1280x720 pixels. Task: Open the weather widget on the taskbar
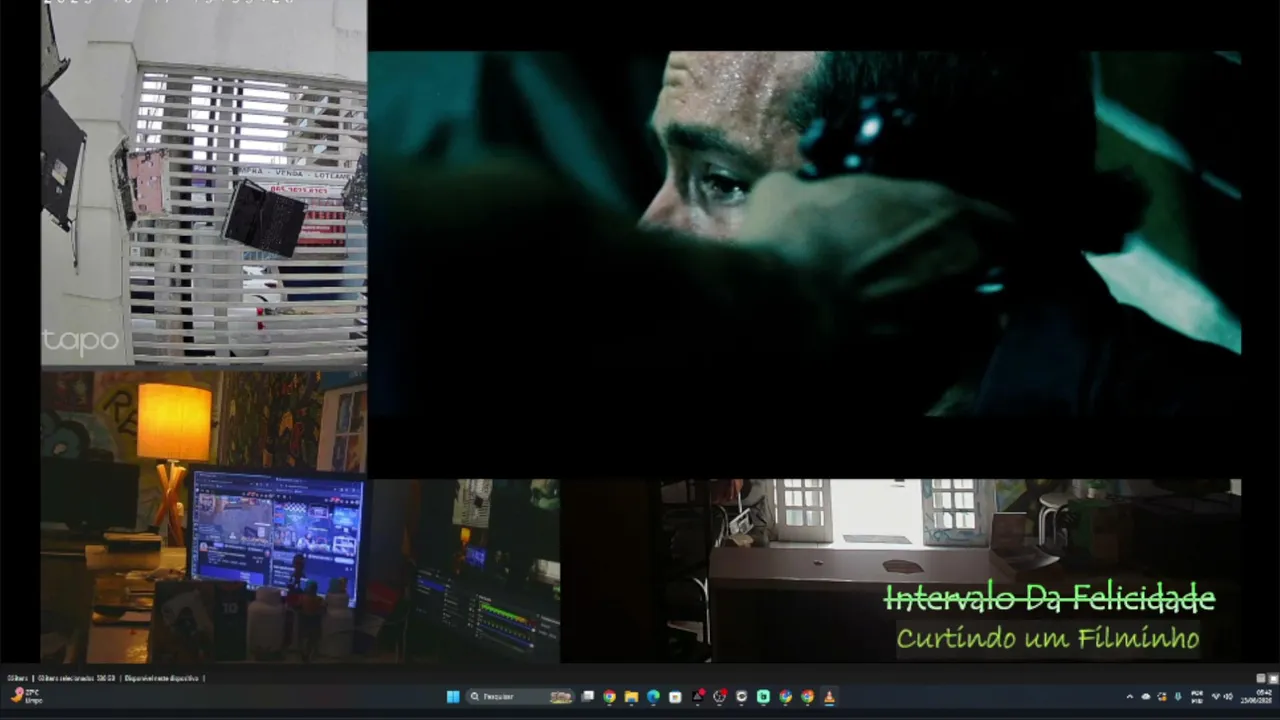point(25,696)
